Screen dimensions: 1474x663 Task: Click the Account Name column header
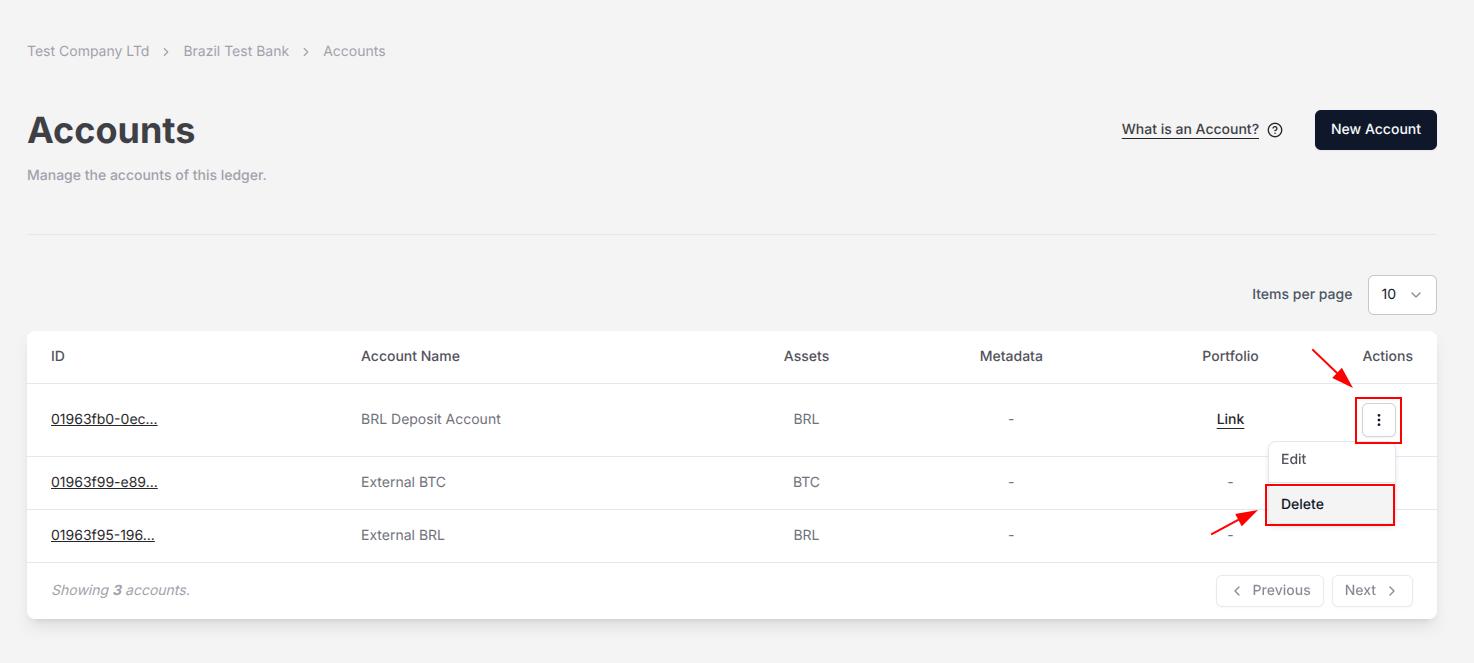pyautogui.click(x=410, y=356)
